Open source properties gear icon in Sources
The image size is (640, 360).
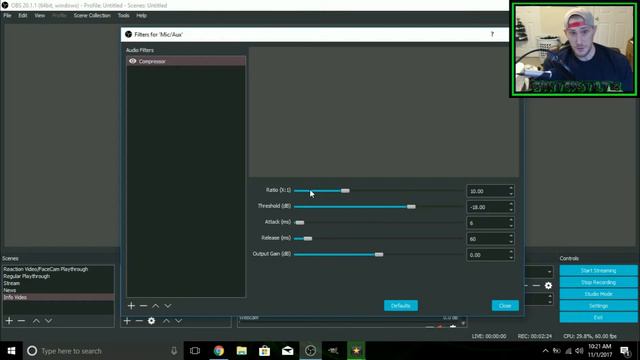(151, 321)
